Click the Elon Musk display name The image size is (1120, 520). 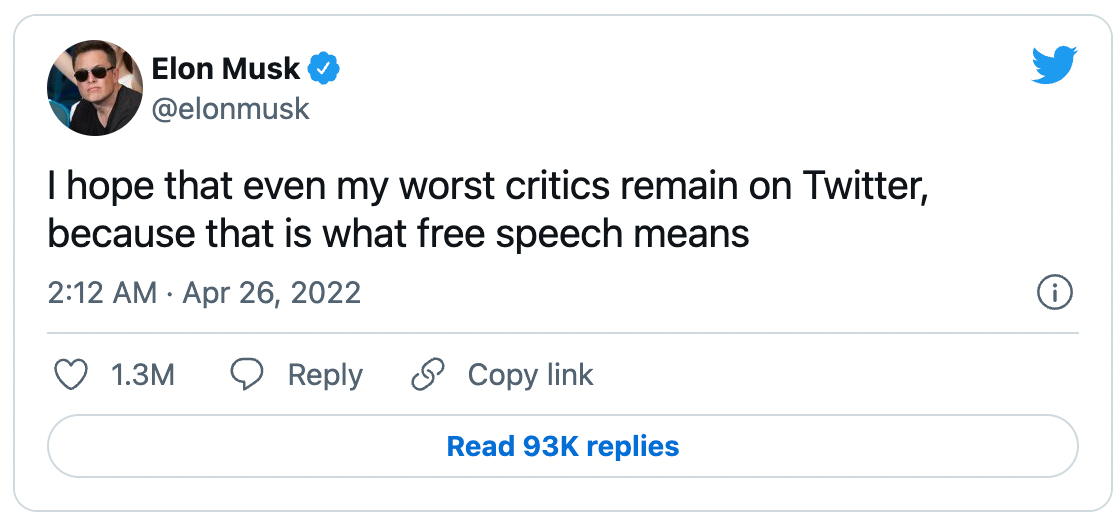tap(226, 69)
